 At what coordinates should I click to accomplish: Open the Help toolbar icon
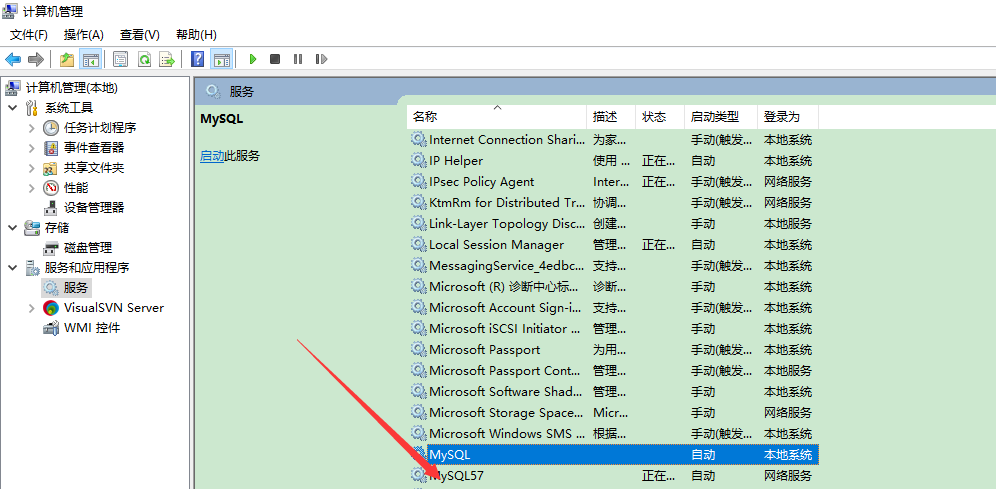point(198,59)
